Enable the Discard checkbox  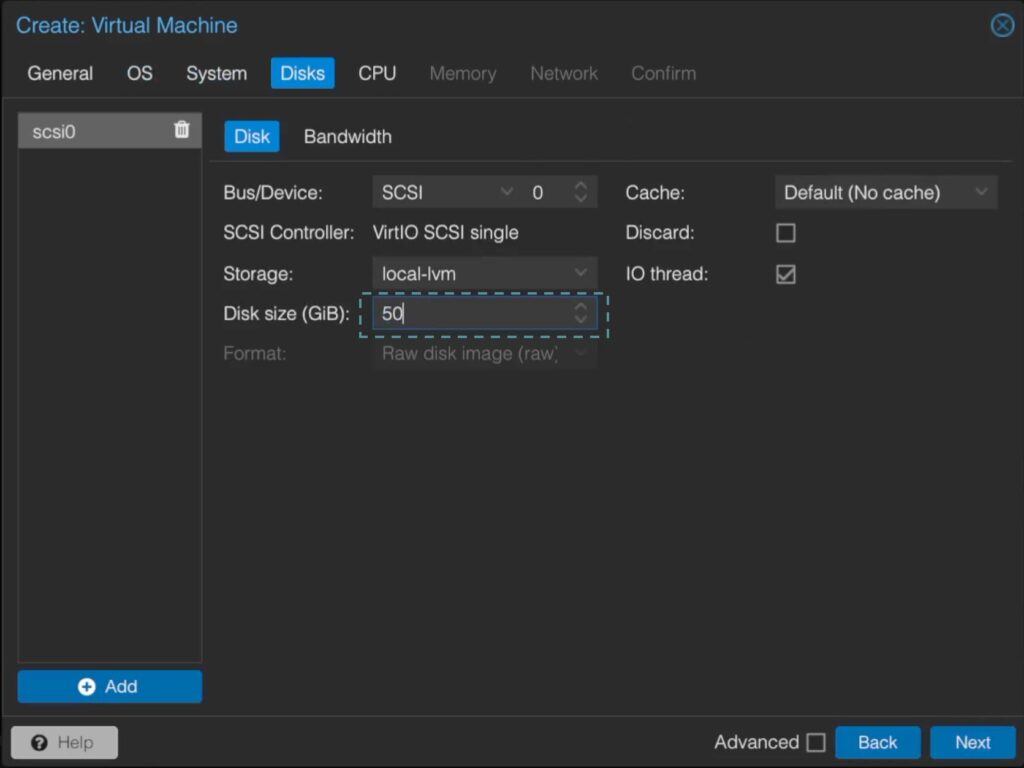click(x=786, y=233)
